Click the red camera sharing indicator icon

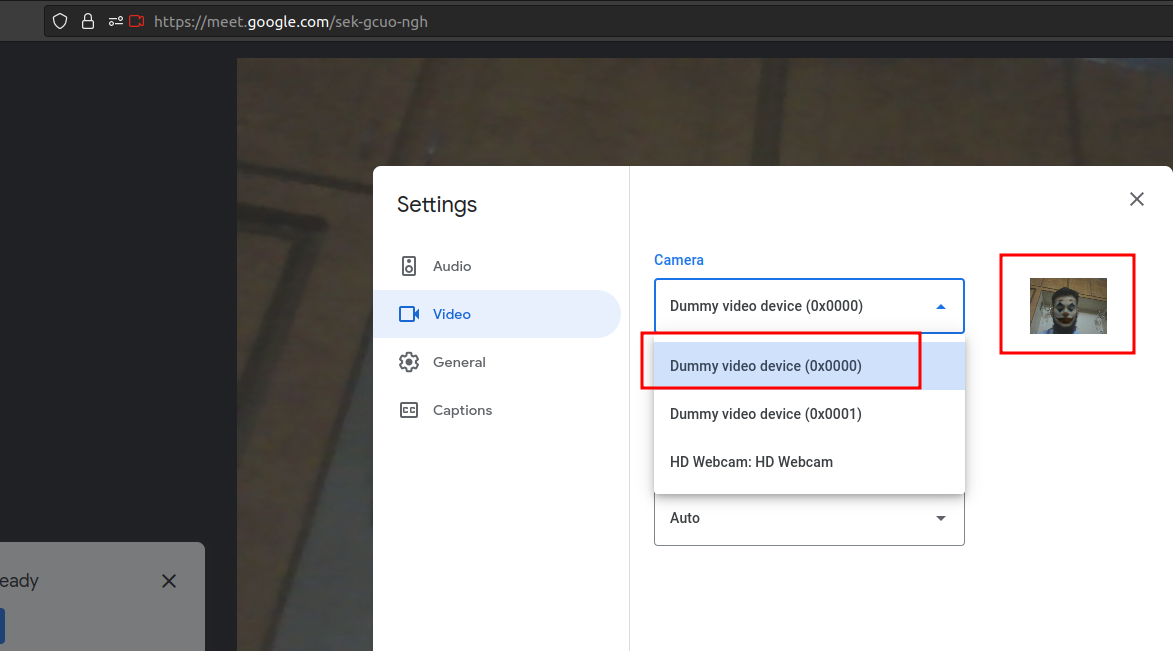(137, 21)
